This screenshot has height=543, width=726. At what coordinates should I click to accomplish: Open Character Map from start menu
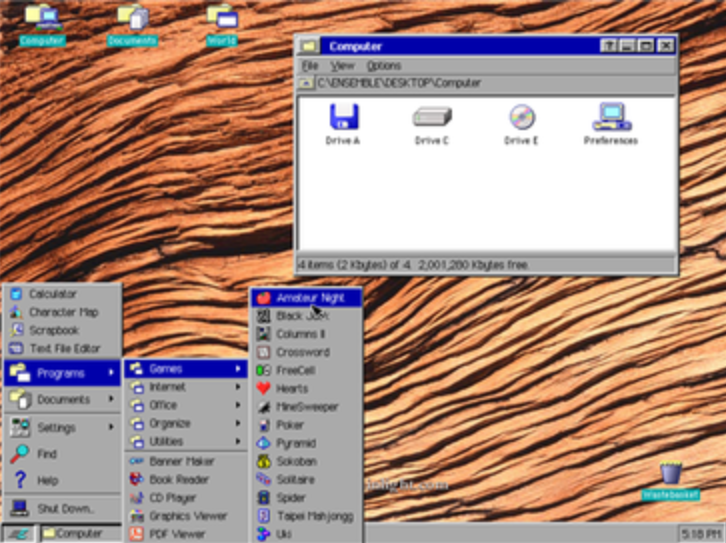(x=63, y=312)
